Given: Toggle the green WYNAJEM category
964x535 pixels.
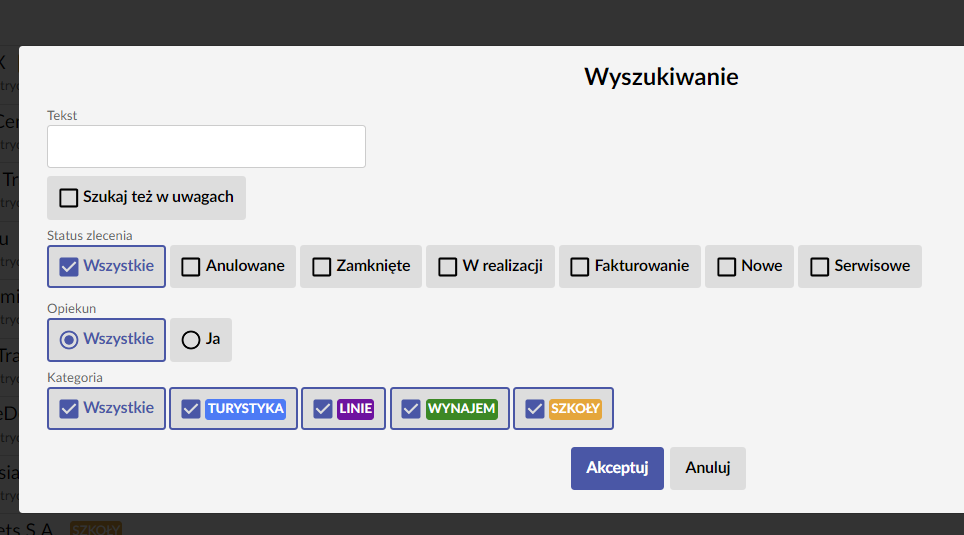Looking at the screenshot, I should pyautogui.click(x=450, y=408).
